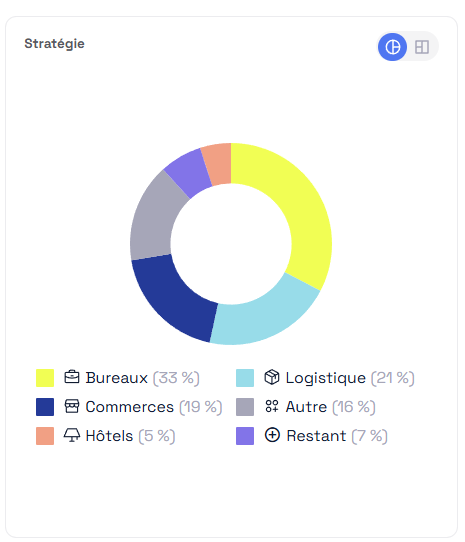Click the Bureaux legend label
The image size is (465, 542).
[117, 378]
